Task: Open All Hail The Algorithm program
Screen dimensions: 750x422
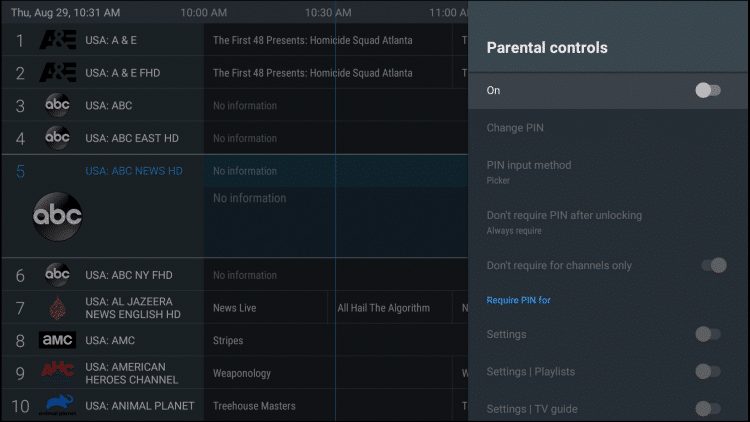Action: click(x=390, y=308)
